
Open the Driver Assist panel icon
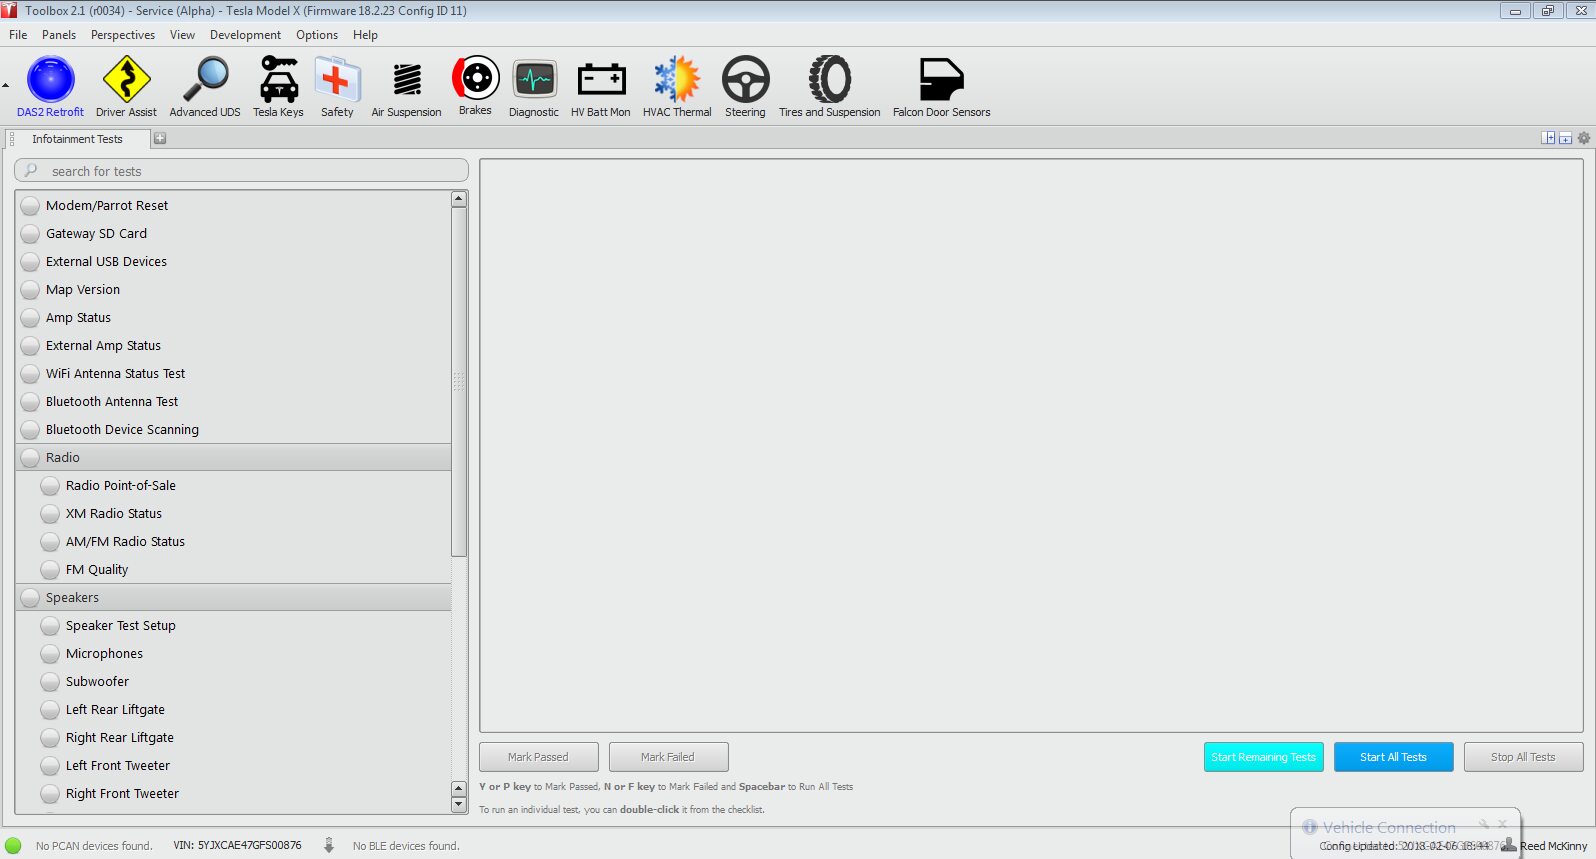126,86
